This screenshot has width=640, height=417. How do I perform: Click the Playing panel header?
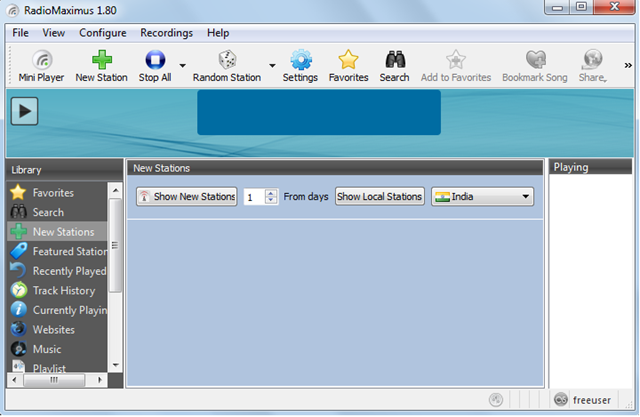pyautogui.click(x=591, y=167)
